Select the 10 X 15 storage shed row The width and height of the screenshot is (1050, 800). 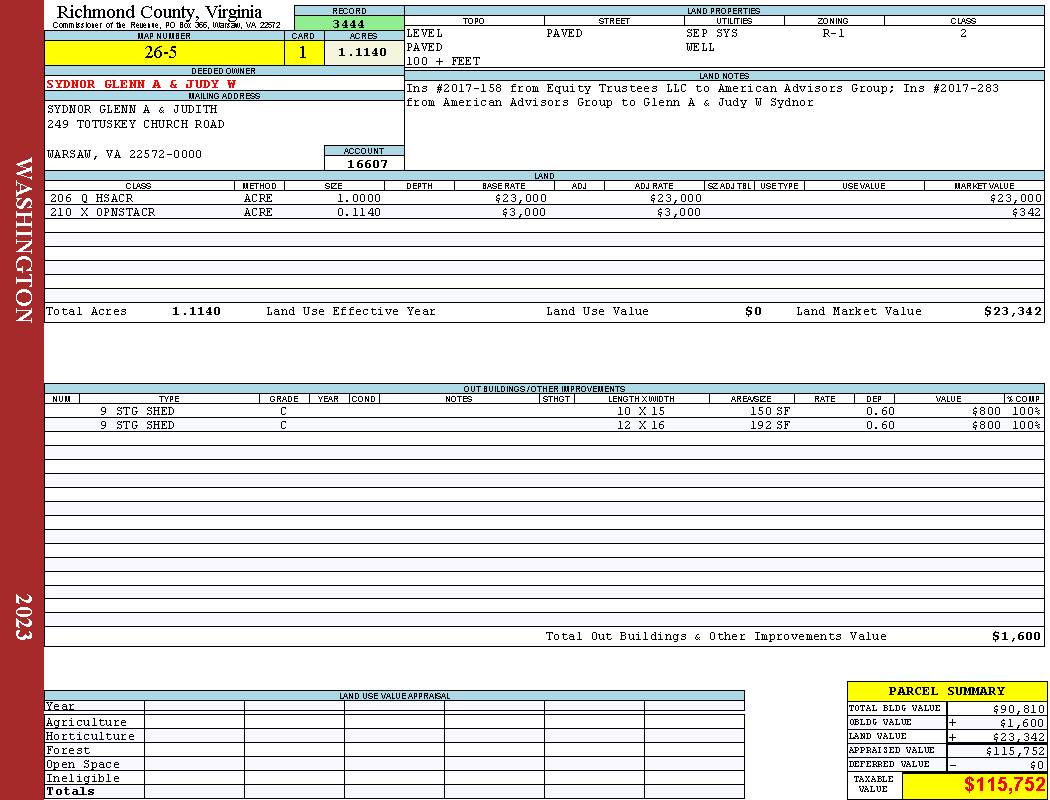544,411
